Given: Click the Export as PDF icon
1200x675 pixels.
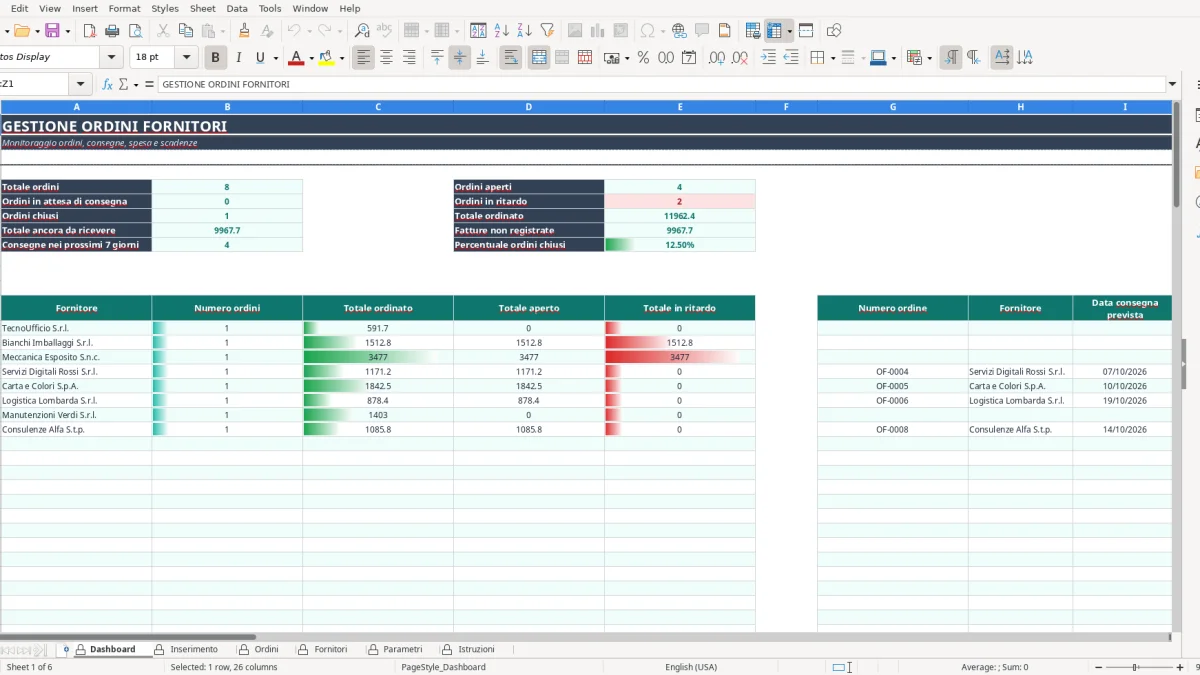Looking at the screenshot, I should point(90,31).
